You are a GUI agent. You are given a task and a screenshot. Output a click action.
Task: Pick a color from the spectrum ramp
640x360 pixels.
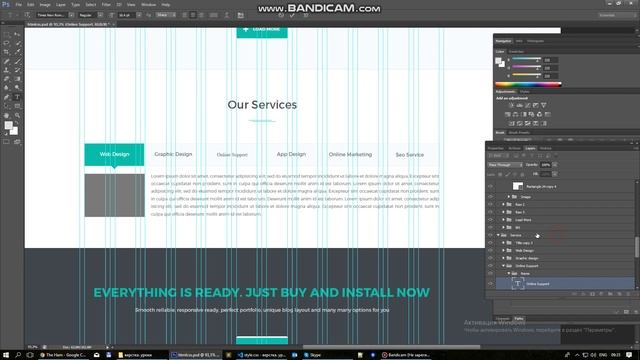pyautogui.click(x=528, y=84)
